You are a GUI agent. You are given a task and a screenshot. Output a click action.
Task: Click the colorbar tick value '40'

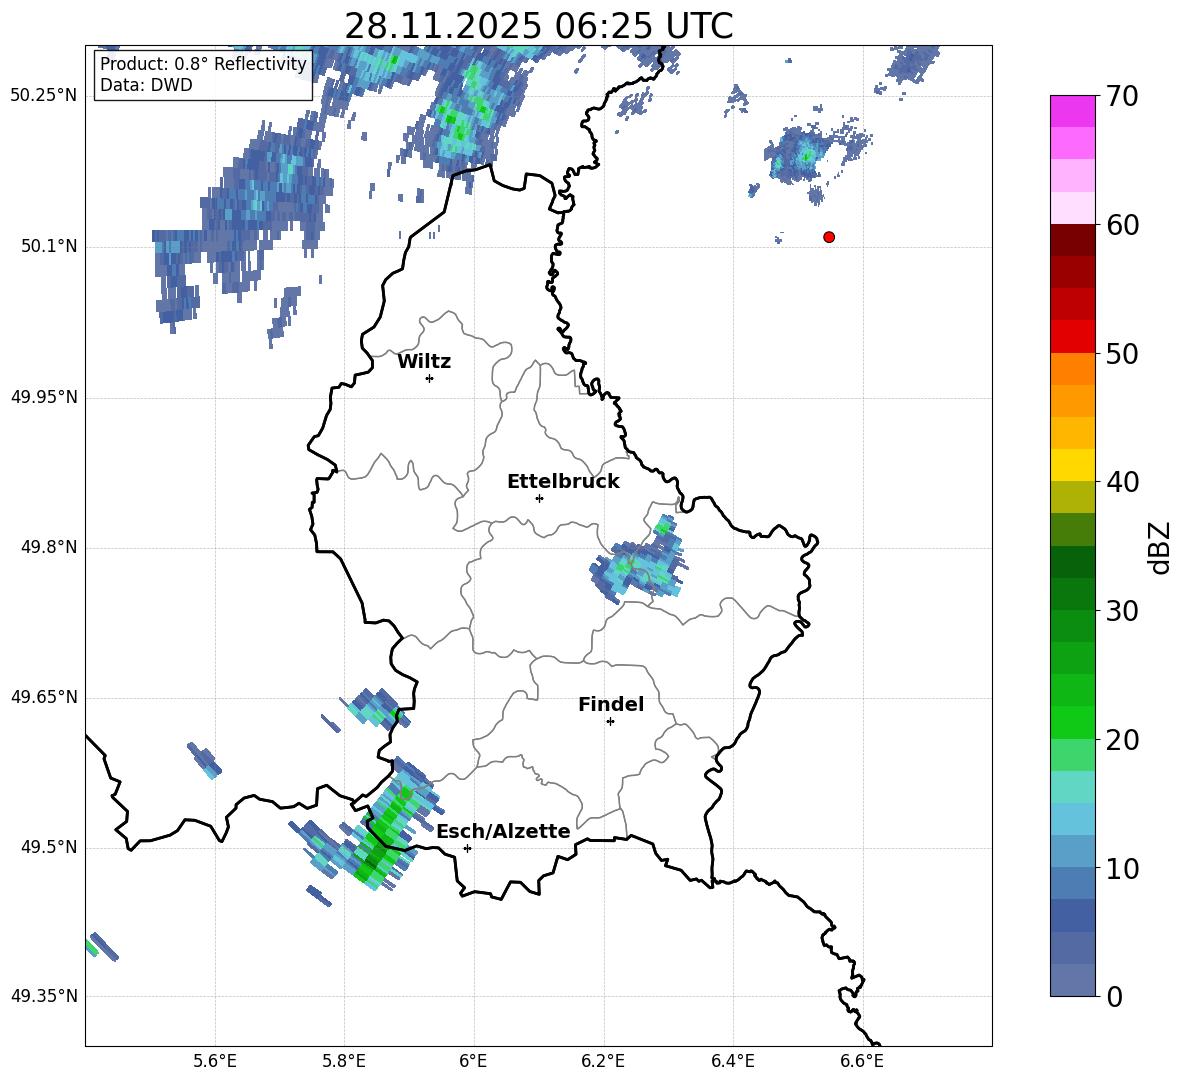click(1122, 482)
